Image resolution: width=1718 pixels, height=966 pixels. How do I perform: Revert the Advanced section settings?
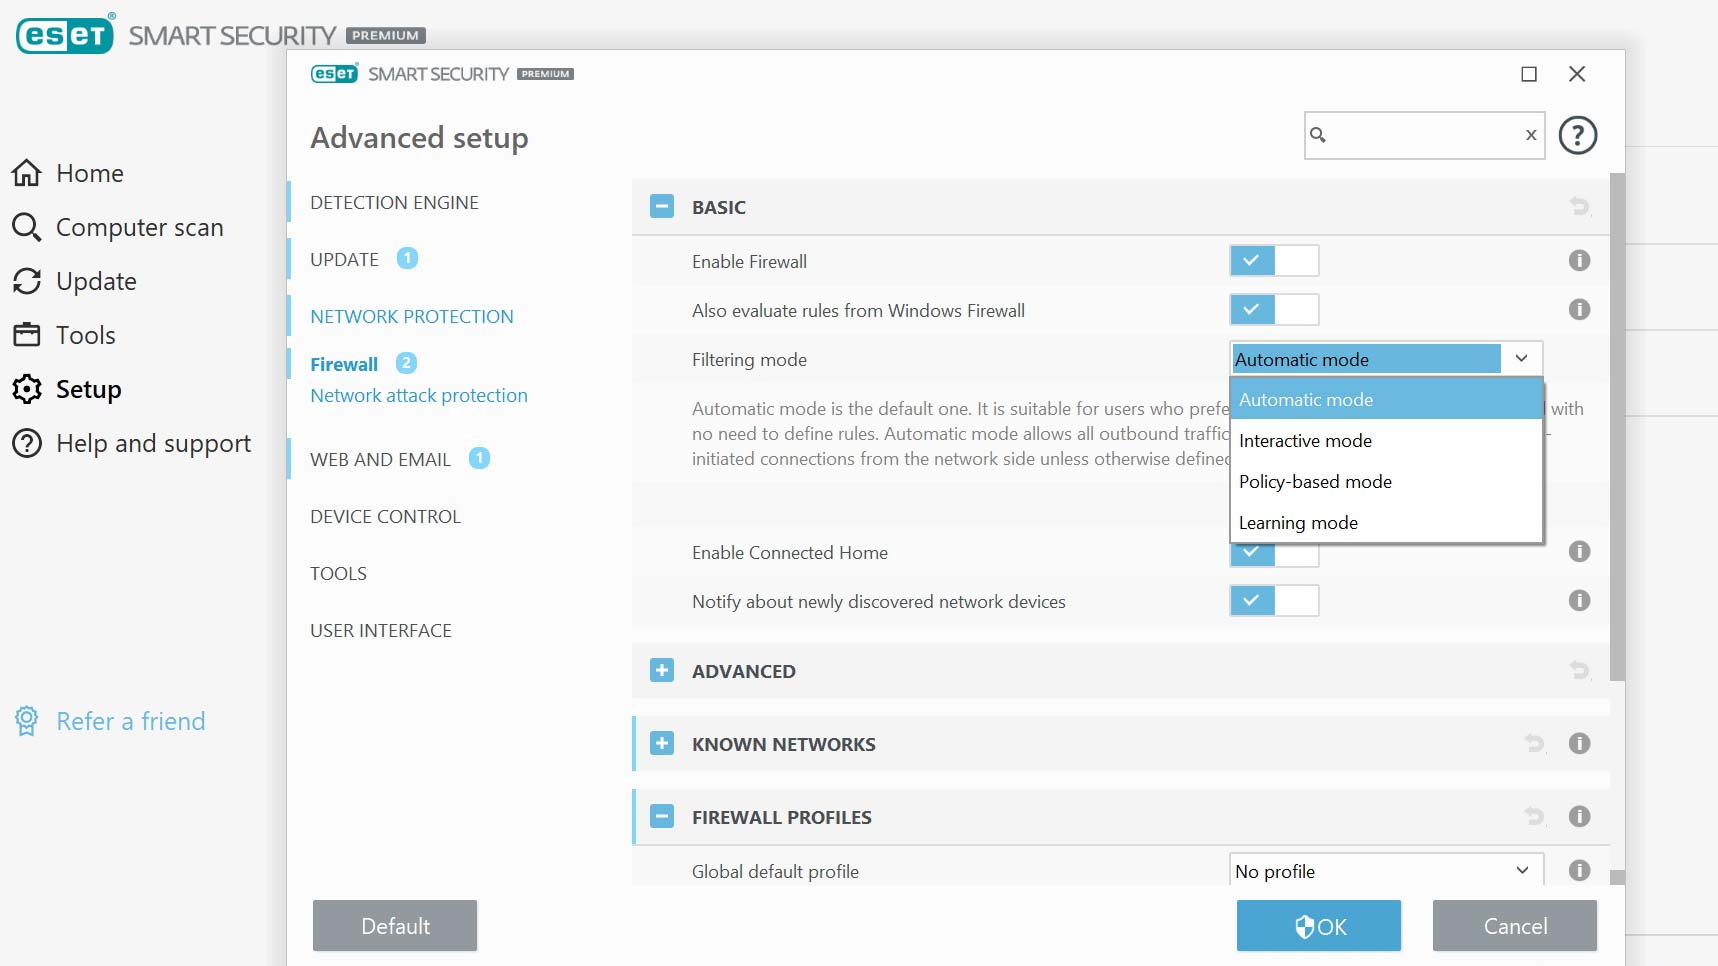[x=1579, y=671]
